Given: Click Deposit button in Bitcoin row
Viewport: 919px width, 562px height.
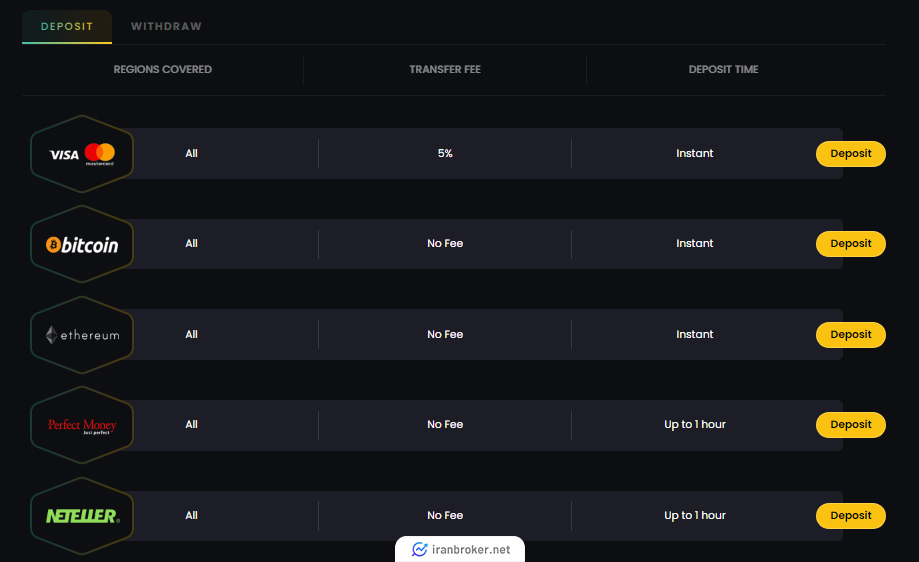Looking at the screenshot, I should pyautogui.click(x=850, y=244).
